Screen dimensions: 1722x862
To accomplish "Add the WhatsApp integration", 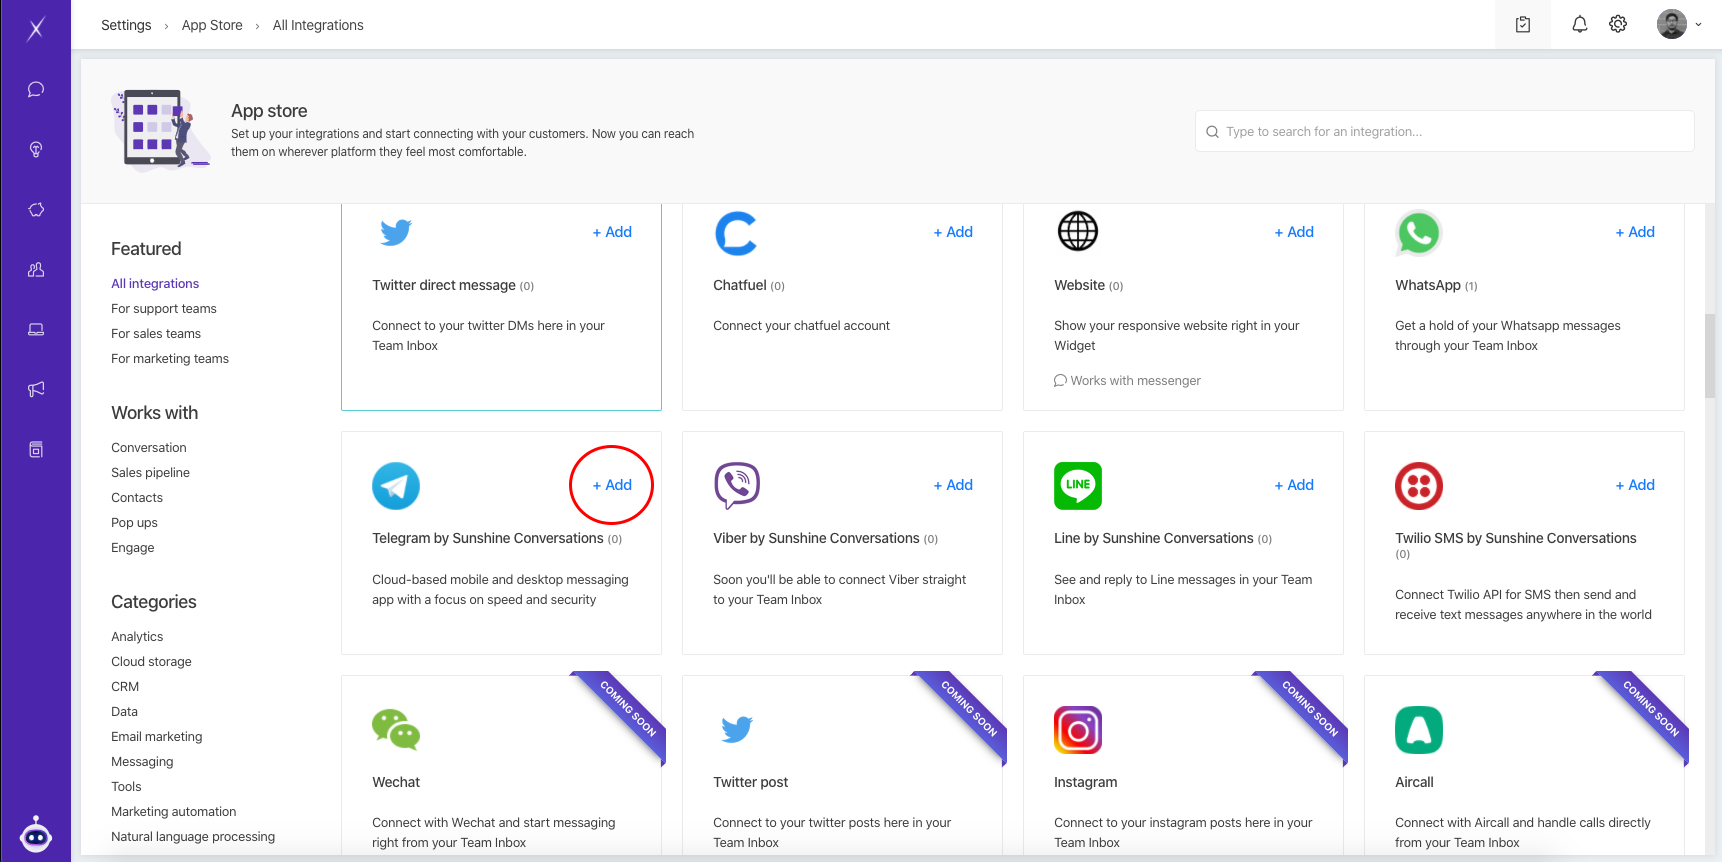I will pos(1635,232).
